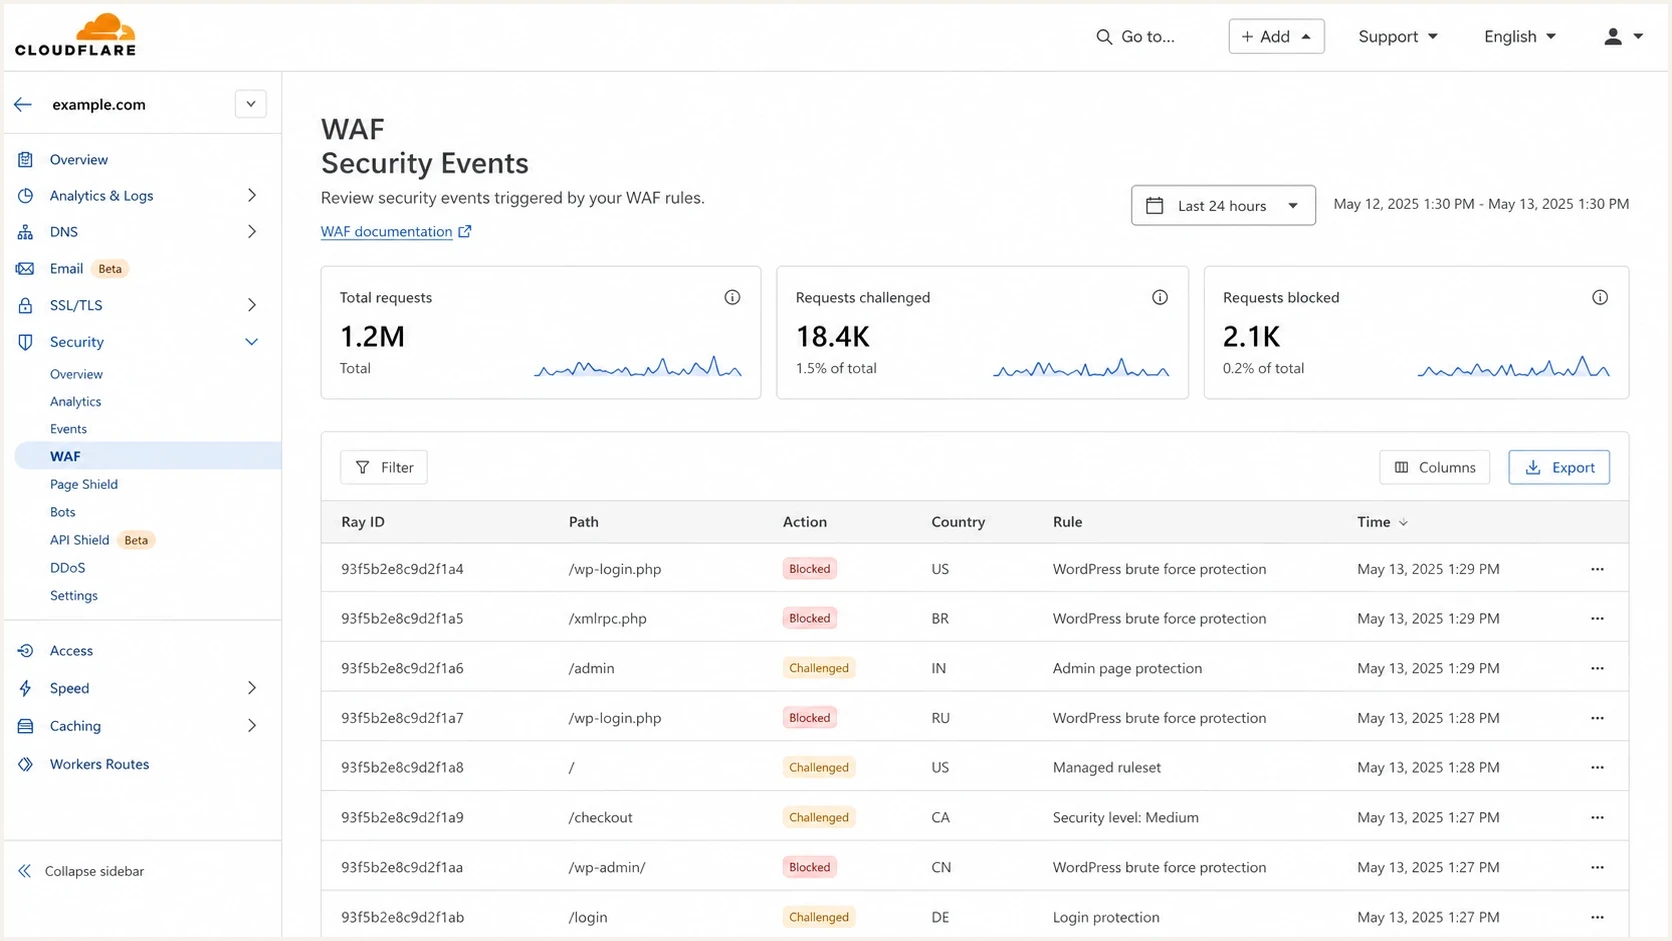Click the Columns button
Image resolution: width=1672 pixels, height=941 pixels.
tap(1435, 467)
